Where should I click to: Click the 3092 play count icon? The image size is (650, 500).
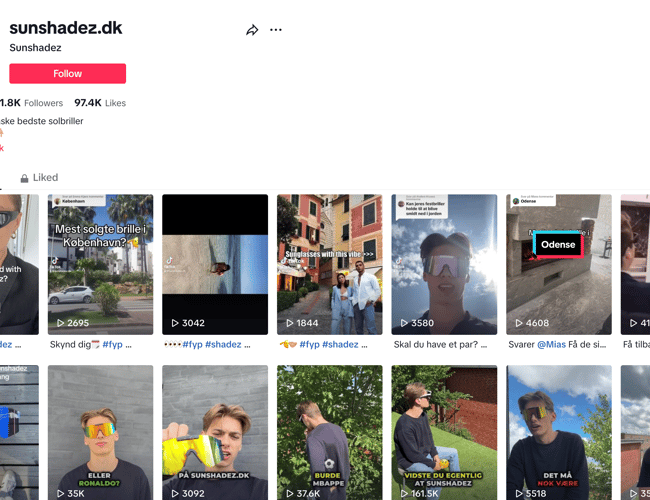click(175, 493)
